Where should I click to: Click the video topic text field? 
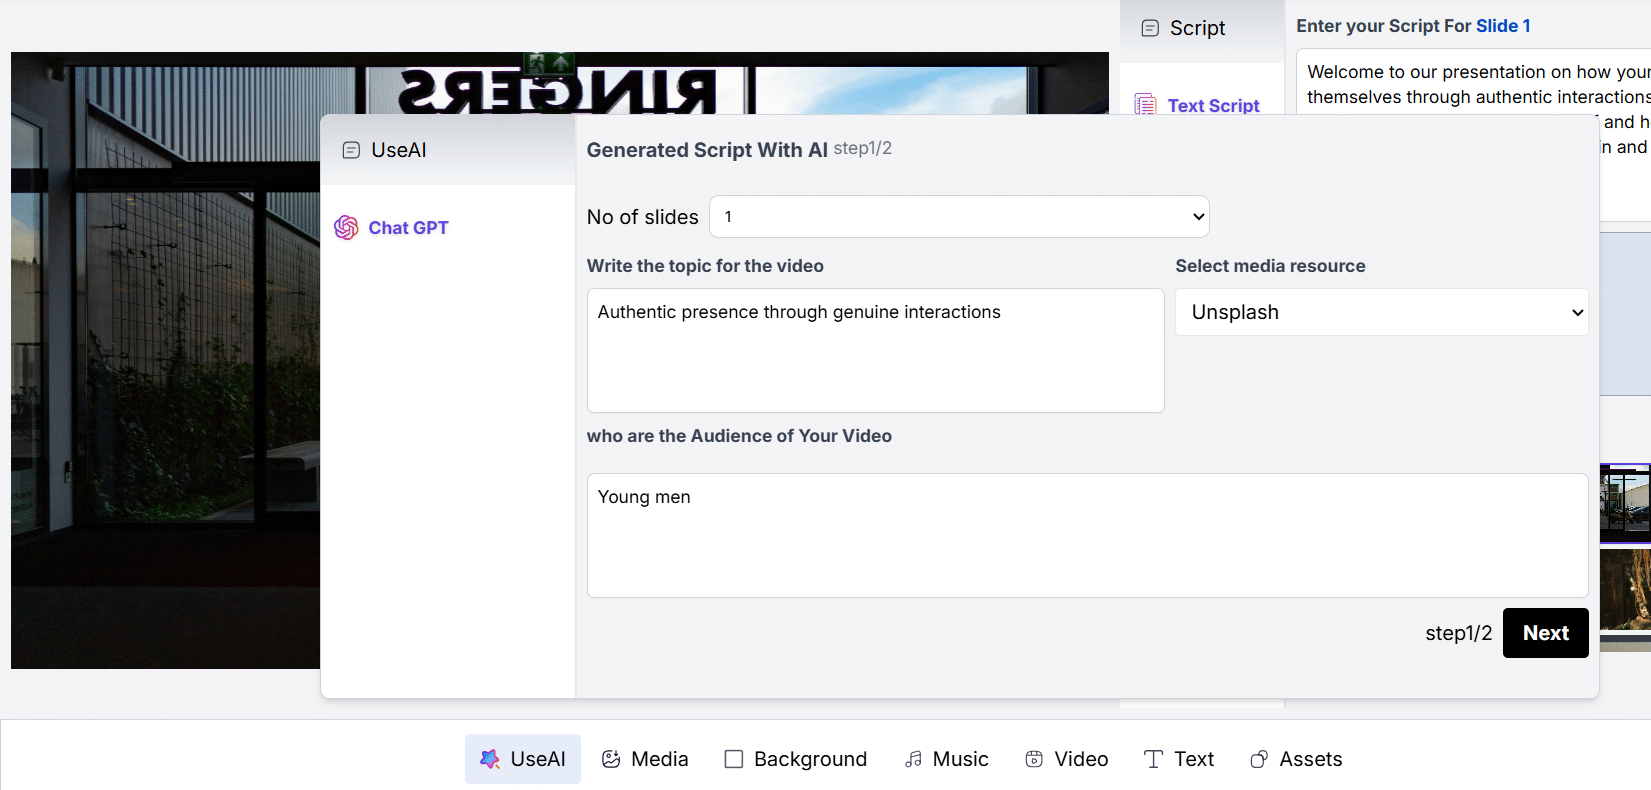pyautogui.click(x=875, y=350)
